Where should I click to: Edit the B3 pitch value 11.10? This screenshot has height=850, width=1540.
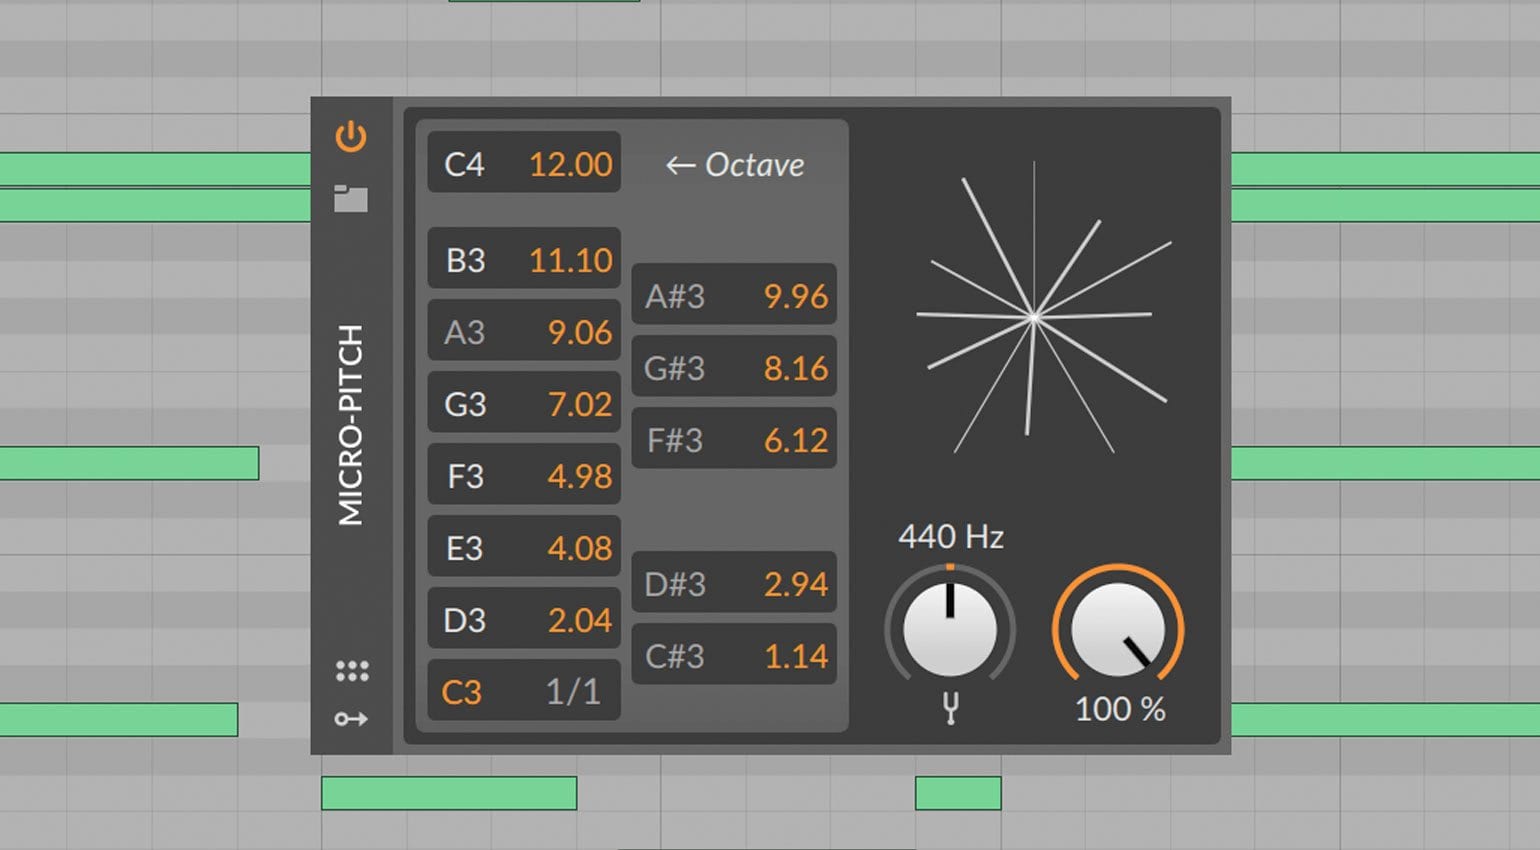coord(523,258)
